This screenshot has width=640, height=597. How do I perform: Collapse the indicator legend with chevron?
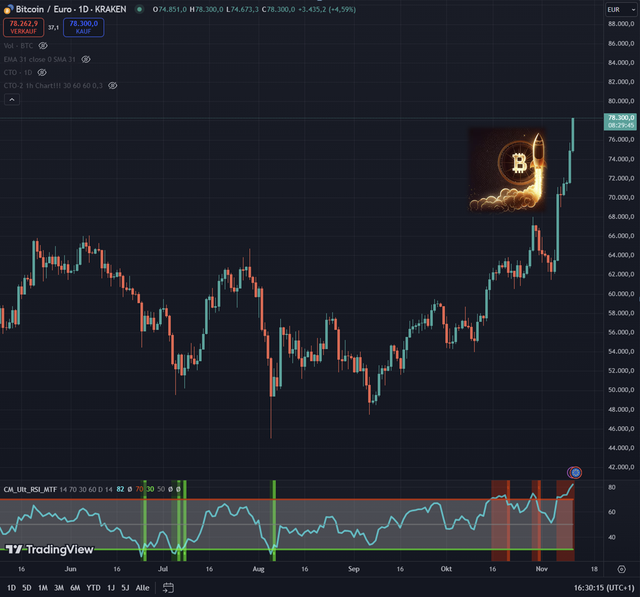coord(12,100)
